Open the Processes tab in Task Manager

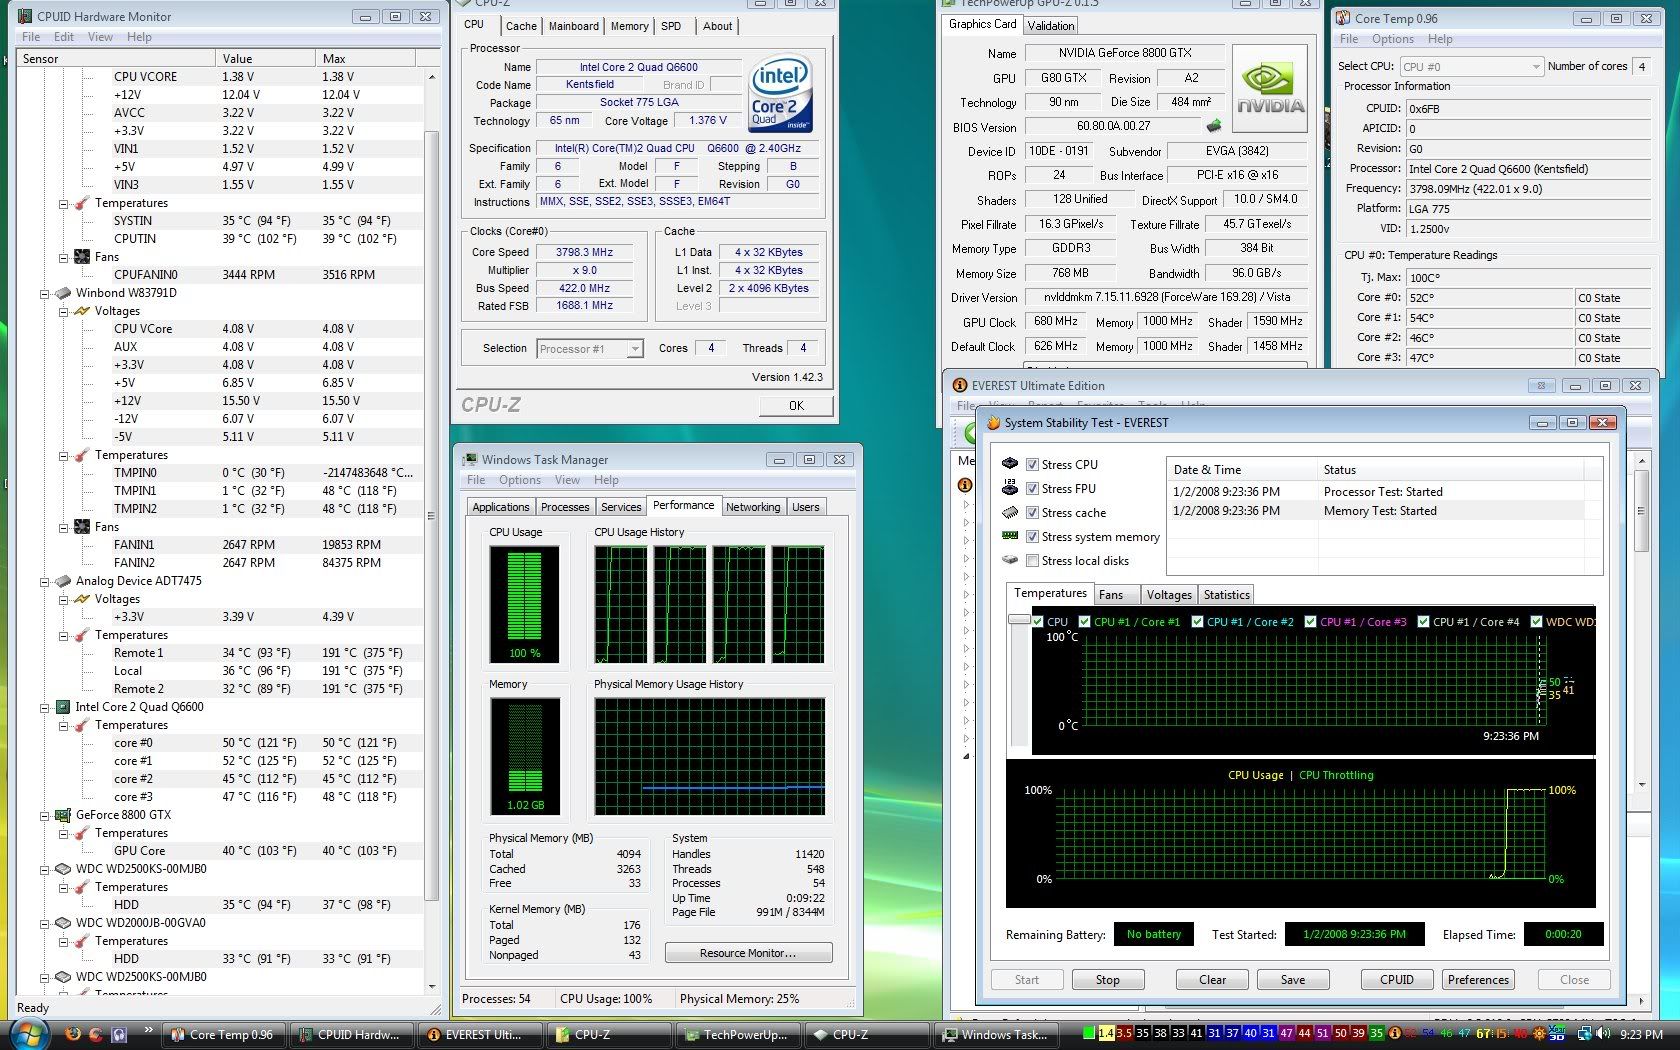tap(565, 507)
